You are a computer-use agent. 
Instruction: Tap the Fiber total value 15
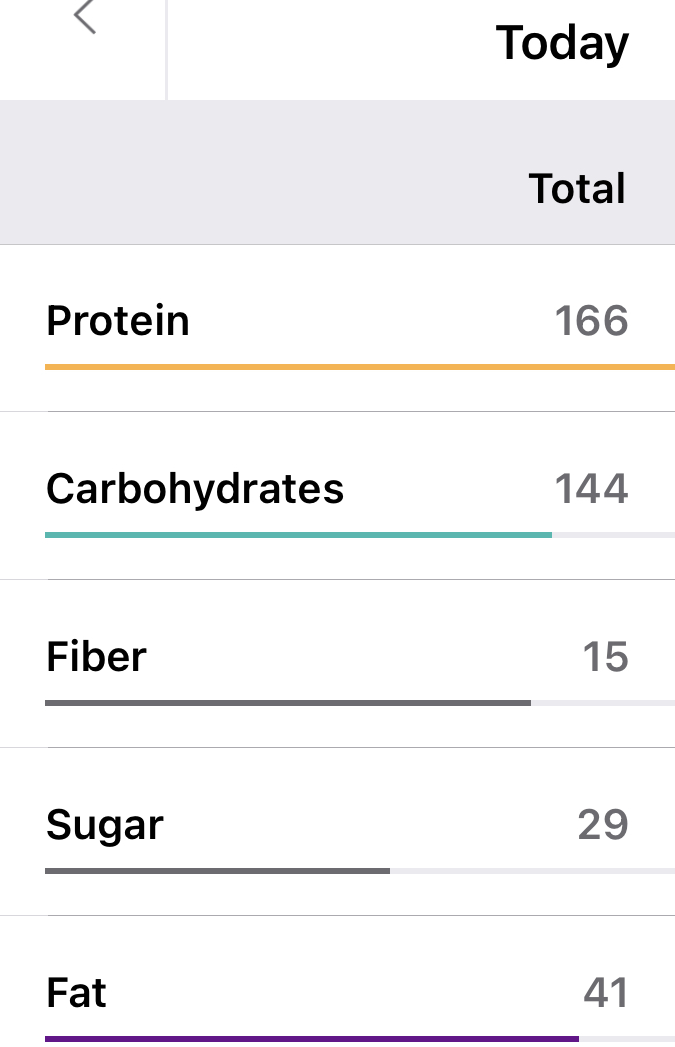click(x=605, y=657)
